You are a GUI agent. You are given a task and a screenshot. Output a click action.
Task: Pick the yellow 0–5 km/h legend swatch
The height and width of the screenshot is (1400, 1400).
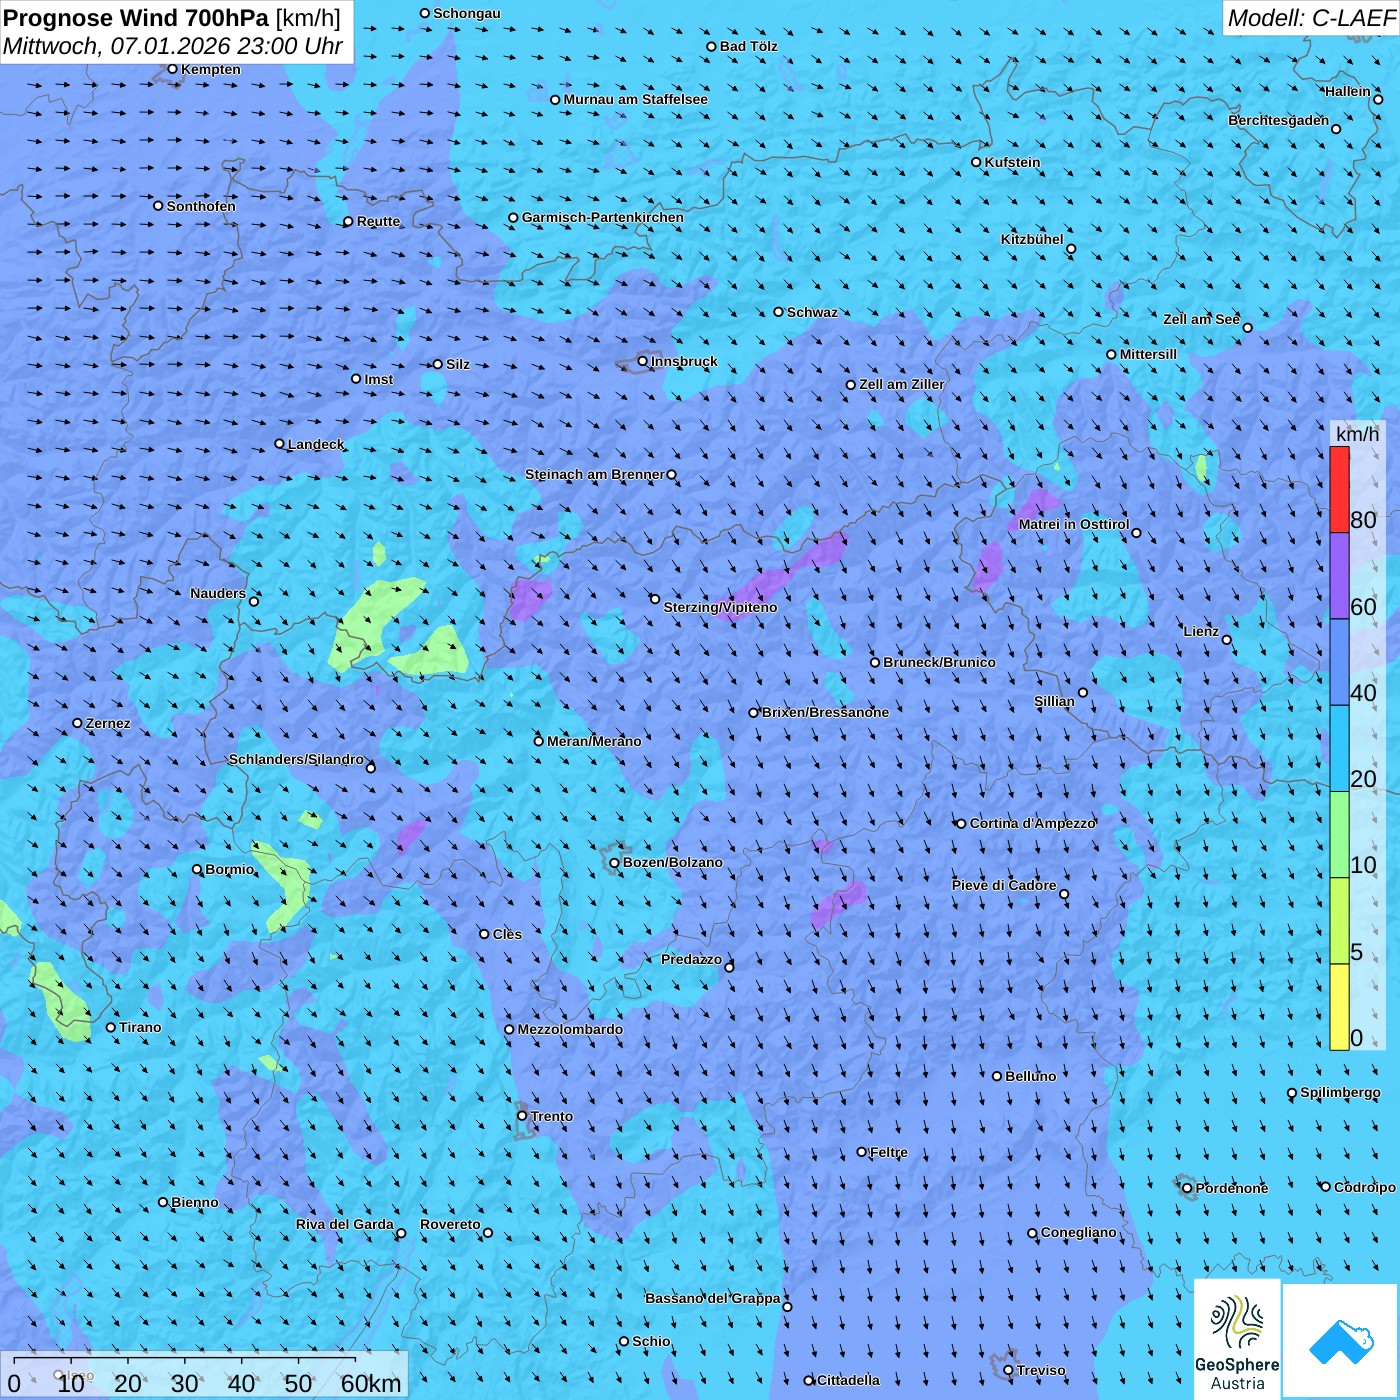1339,1007
